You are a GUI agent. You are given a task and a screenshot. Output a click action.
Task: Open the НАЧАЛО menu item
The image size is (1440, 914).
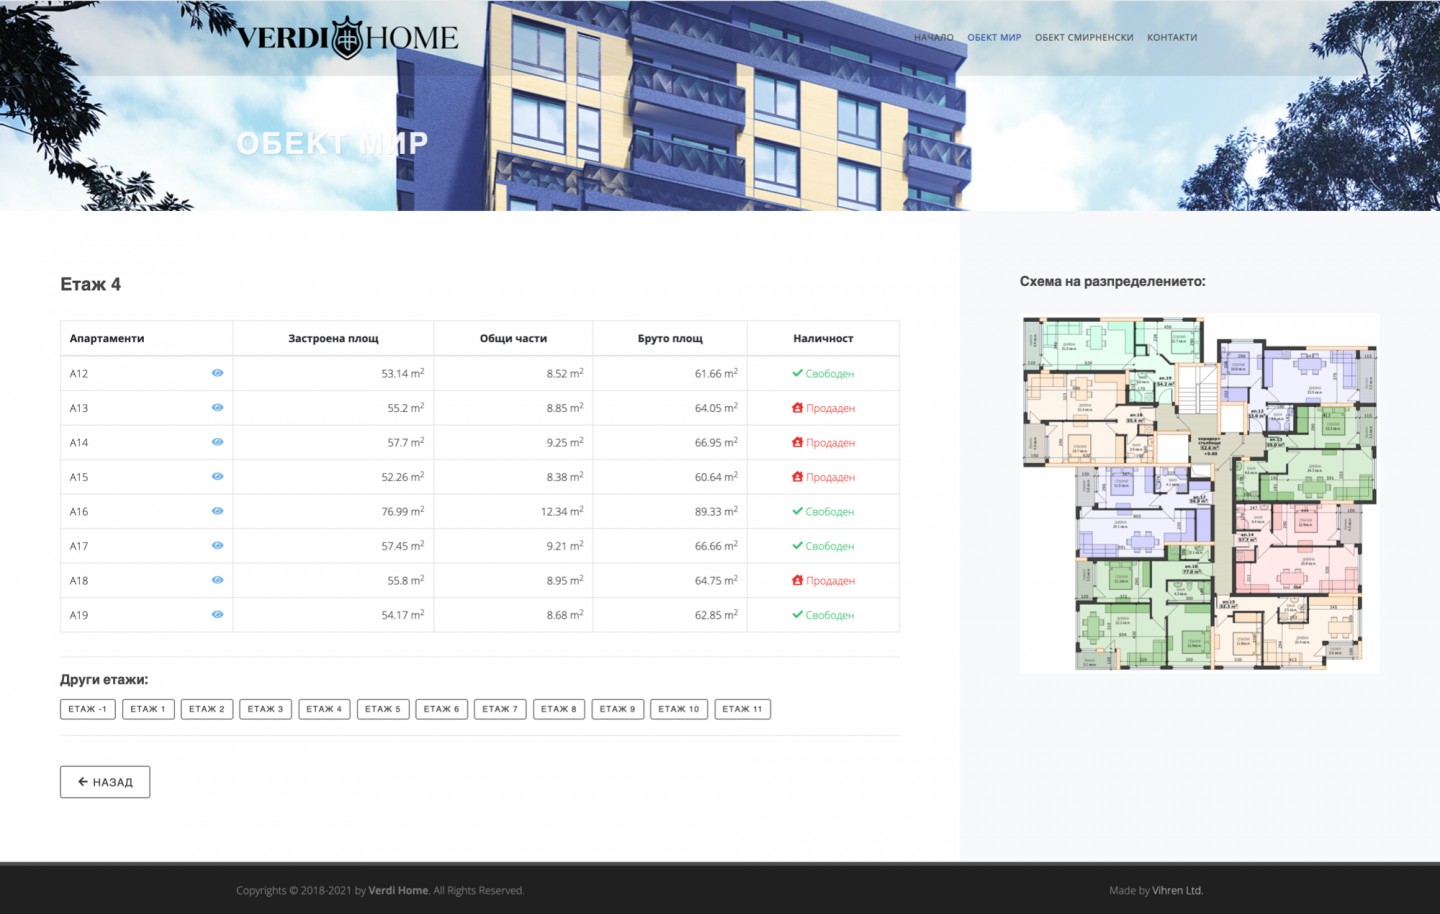tap(933, 38)
